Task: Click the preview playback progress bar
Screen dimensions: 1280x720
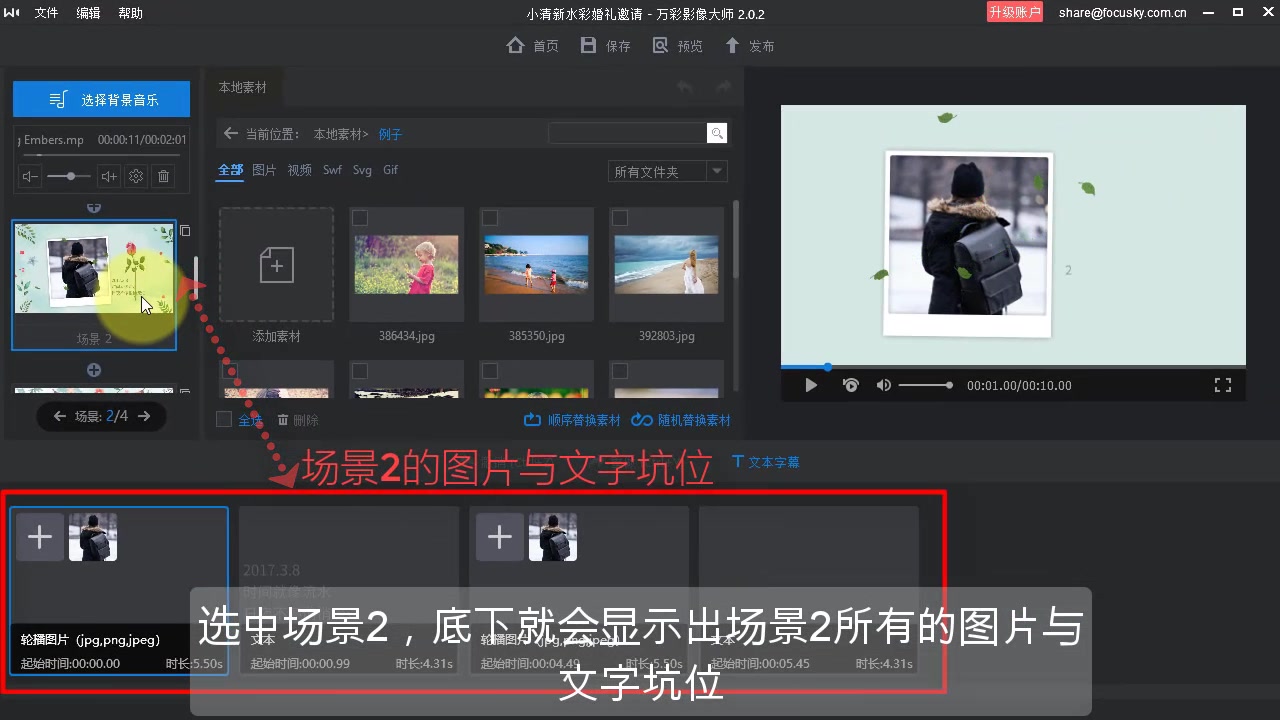Action: (1013, 367)
